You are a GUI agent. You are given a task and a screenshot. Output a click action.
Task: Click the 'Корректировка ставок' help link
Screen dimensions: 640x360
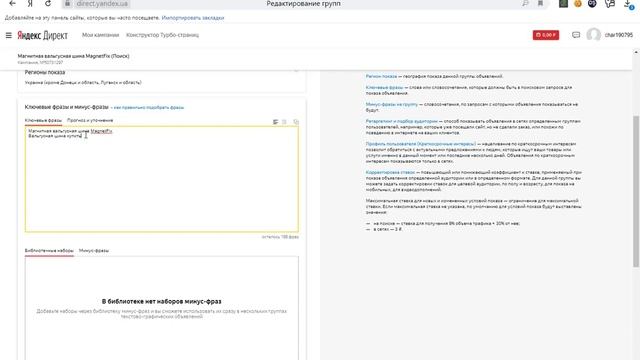390,172
